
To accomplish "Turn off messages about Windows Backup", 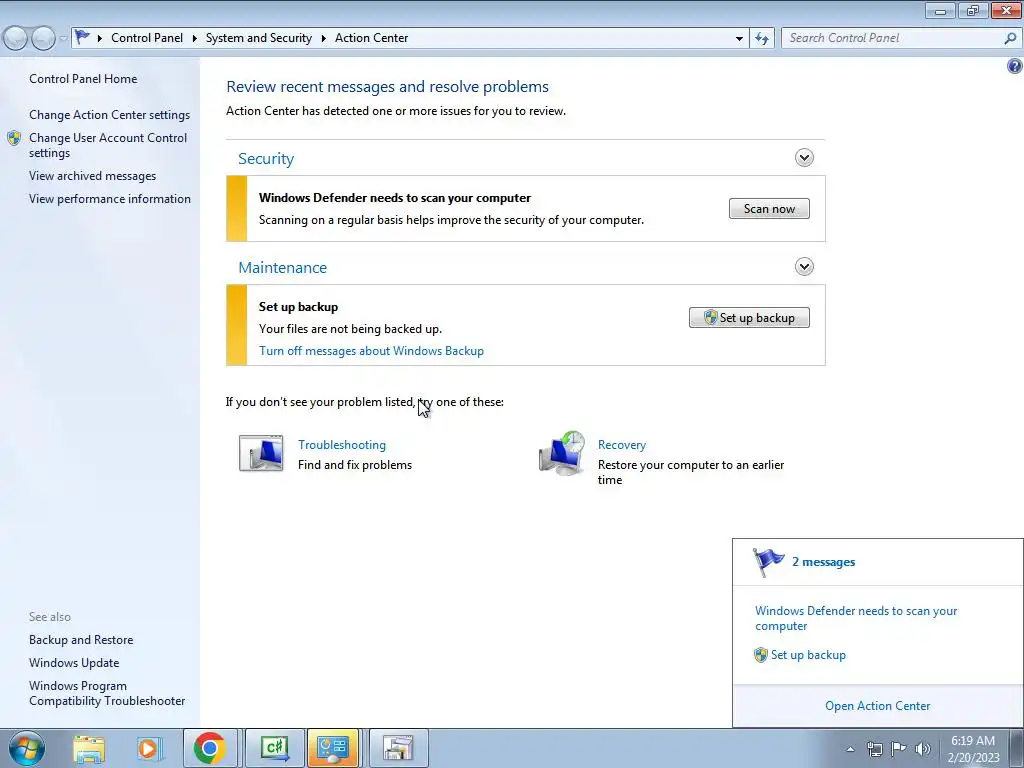I will [371, 351].
